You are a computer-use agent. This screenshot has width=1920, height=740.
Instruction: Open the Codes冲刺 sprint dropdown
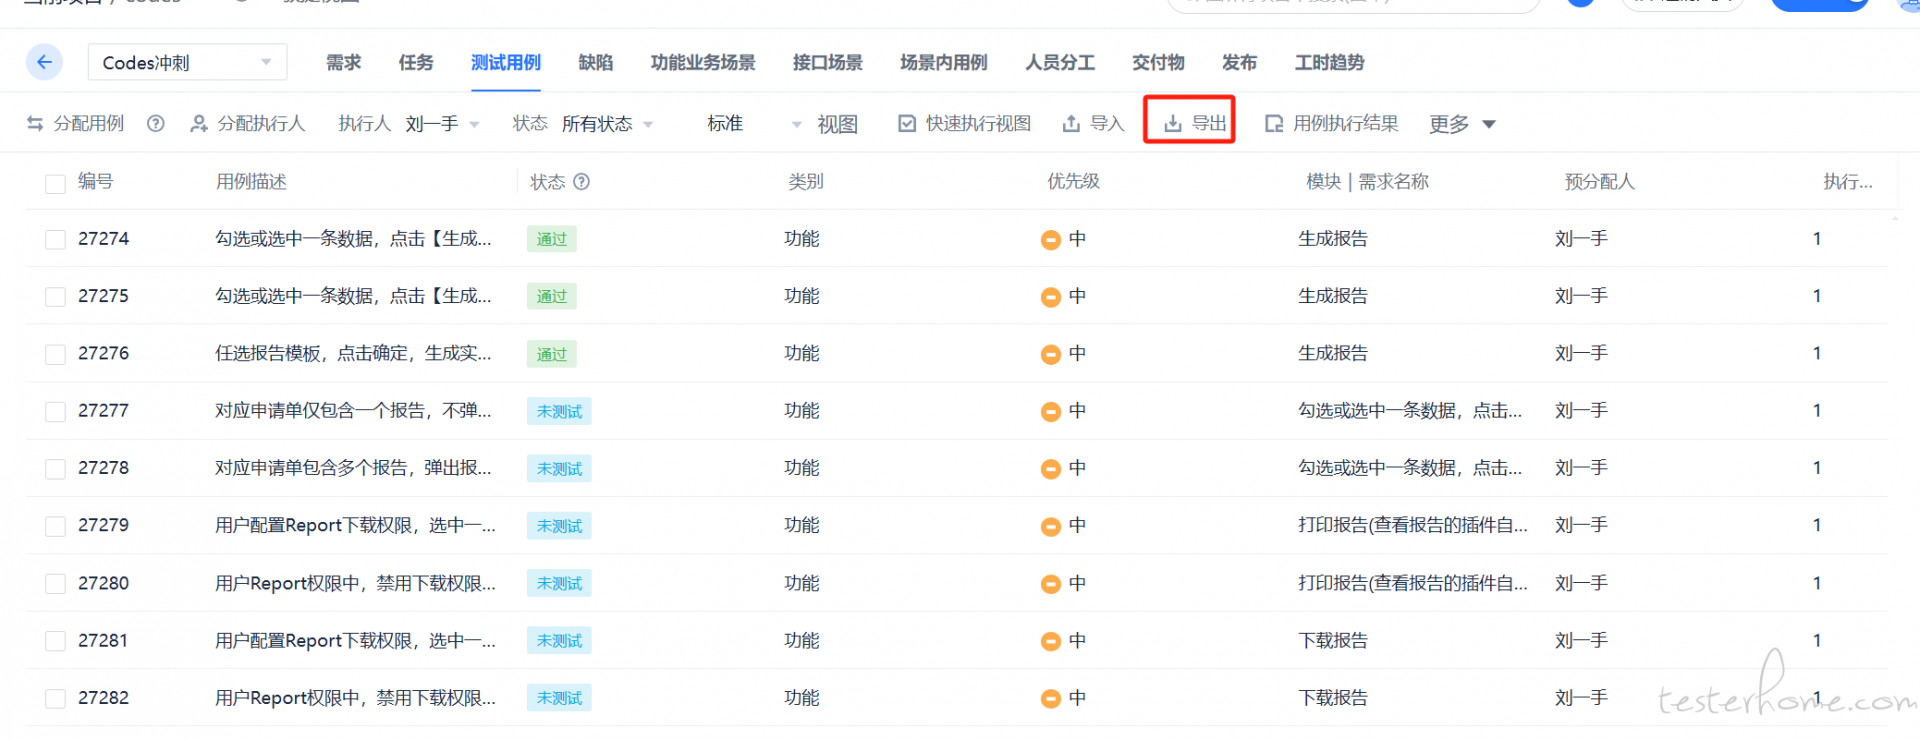click(187, 62)
